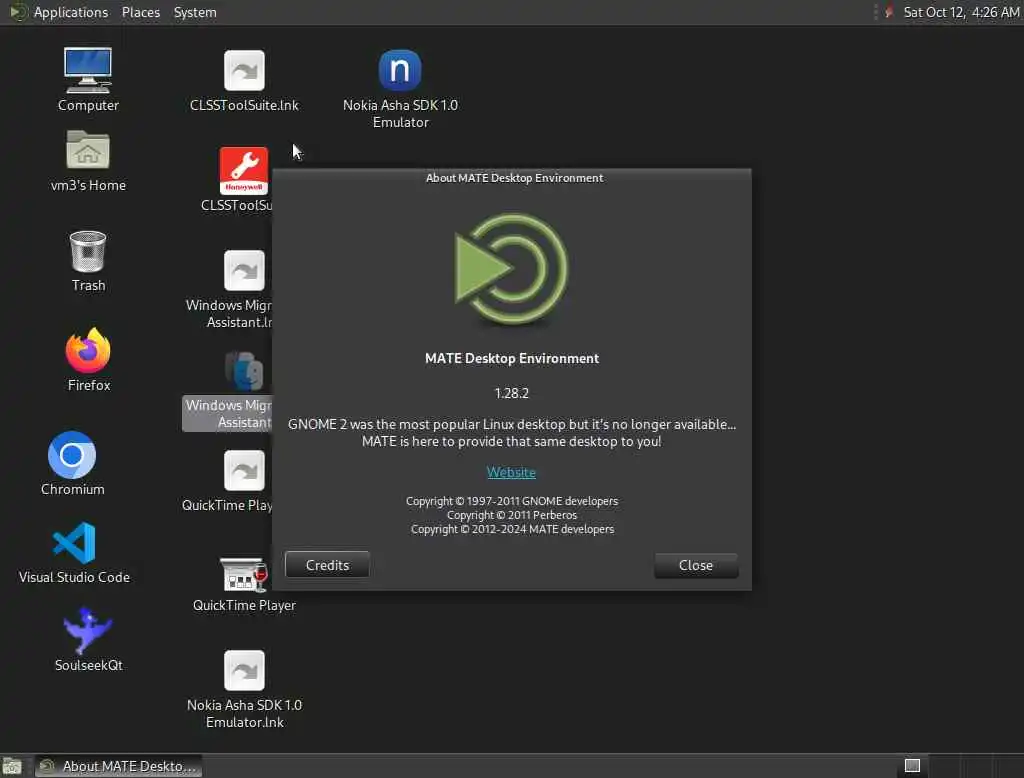
Task: Open the Website link
Action: click(511, 472)
